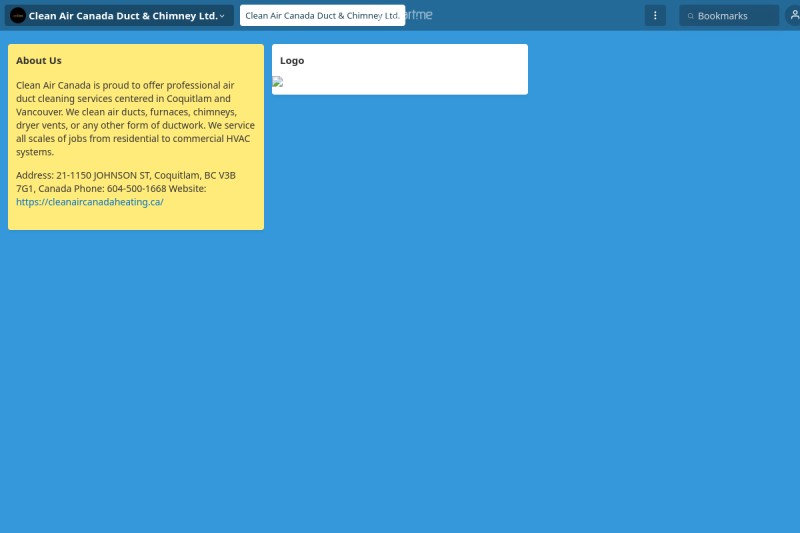The width and height of the screenshot is (800, 533).
Task: Click the address line starting 'Address: 21-1150 JOHNSON ST'
Action: pos(126,182)
